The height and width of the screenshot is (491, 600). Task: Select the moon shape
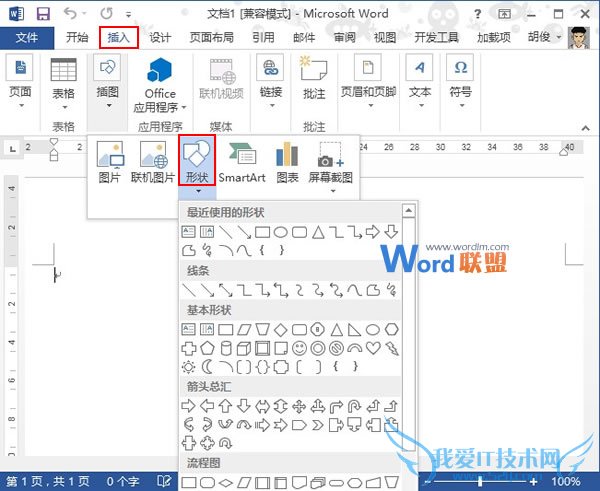coord(207,367)
